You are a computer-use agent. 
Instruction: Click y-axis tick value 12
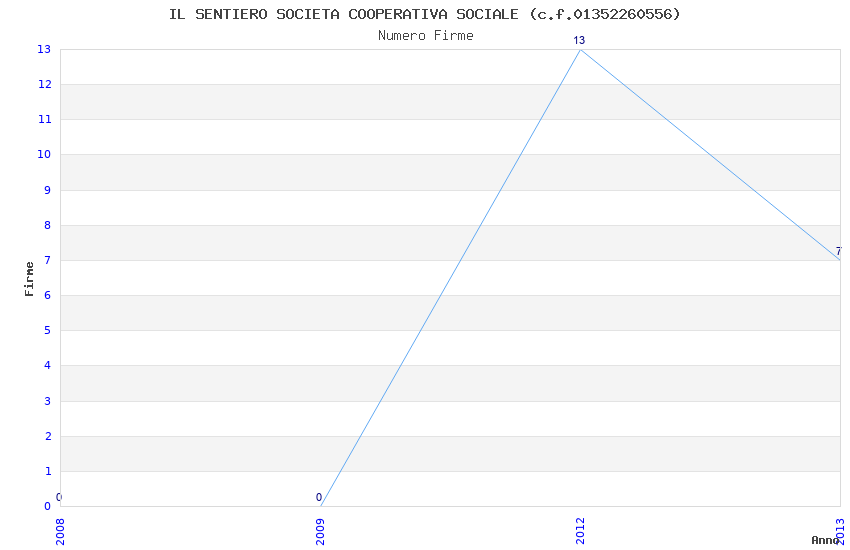pos(44,84)
